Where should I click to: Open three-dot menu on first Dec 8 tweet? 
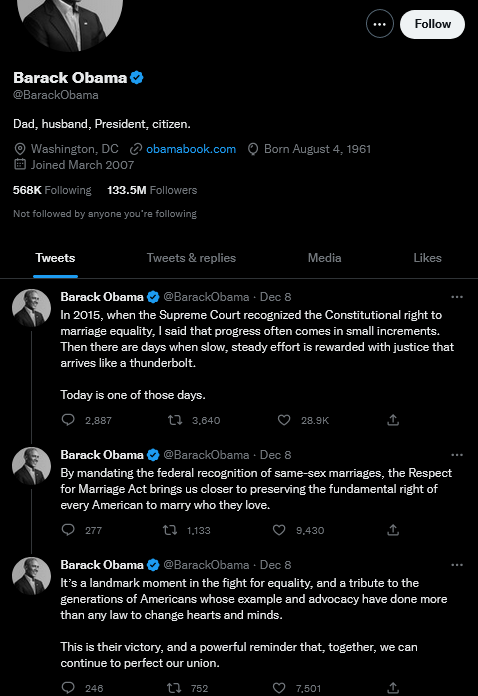click(x=457, y=297)
